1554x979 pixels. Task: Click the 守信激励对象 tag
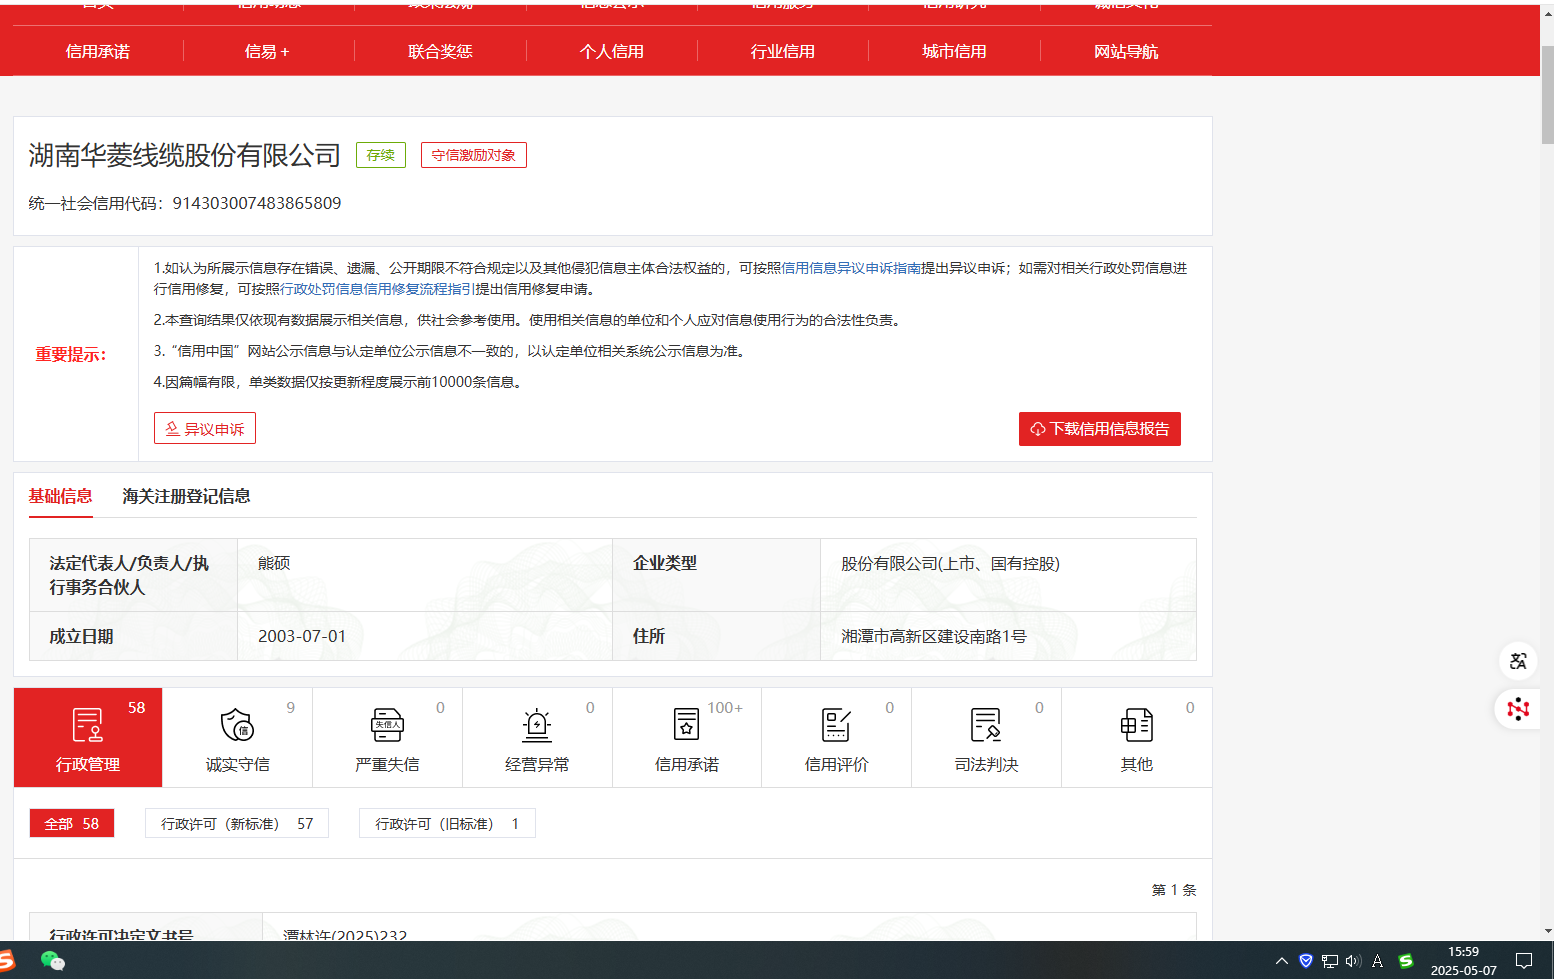coord(474,155)
